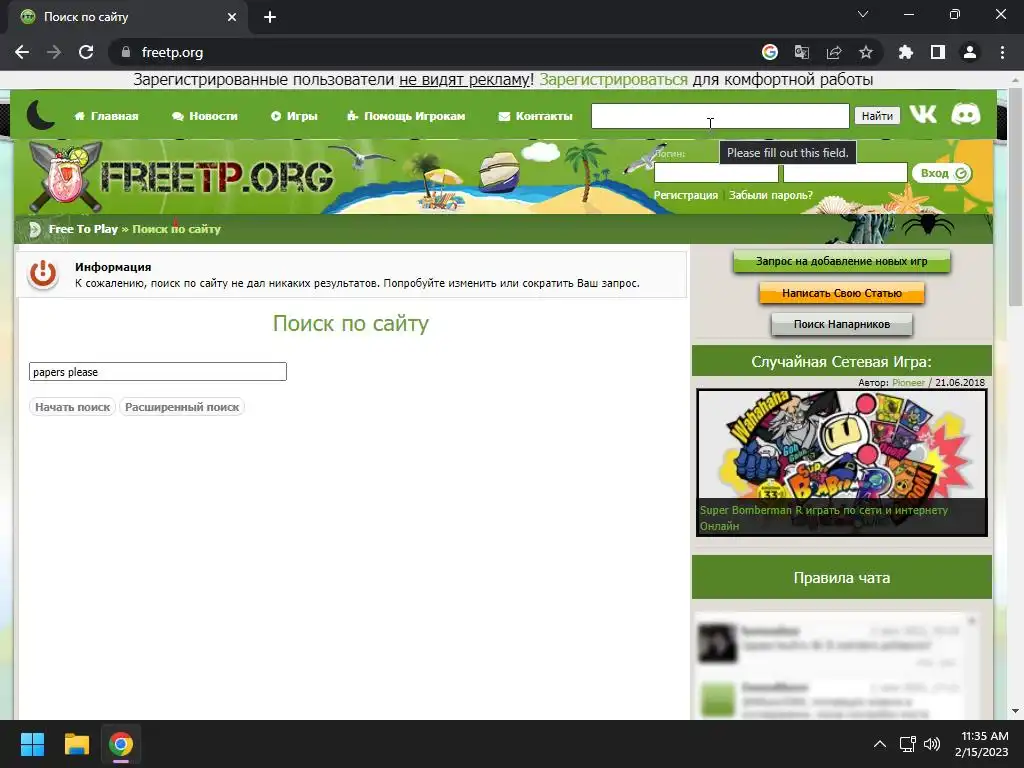Open Windows Start menu
This screenshot has height=768, width=1024.
(x=32, y=744)
